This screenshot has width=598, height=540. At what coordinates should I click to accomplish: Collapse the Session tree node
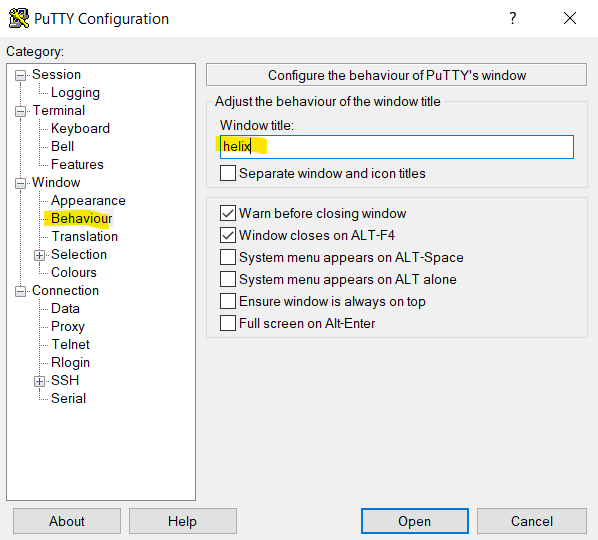[x=20, y=75]
